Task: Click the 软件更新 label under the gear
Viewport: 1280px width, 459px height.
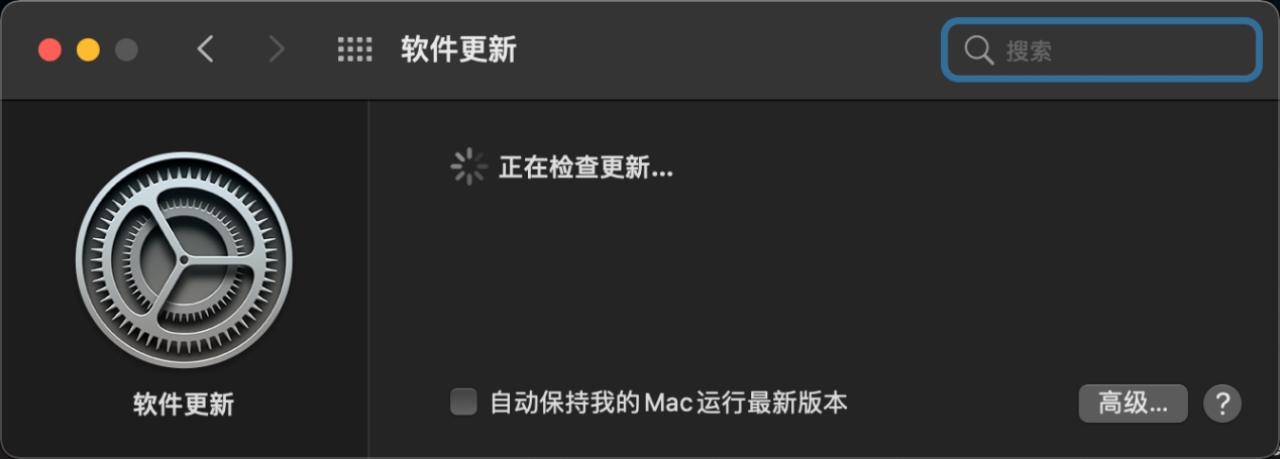Action: tap(184, 404)
